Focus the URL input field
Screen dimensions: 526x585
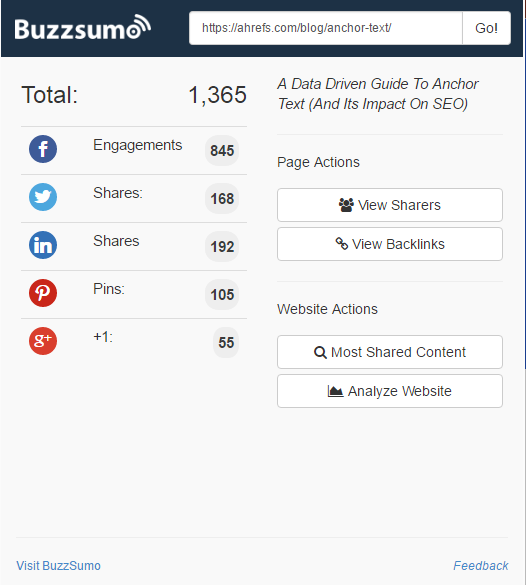(x=326, y=28)
